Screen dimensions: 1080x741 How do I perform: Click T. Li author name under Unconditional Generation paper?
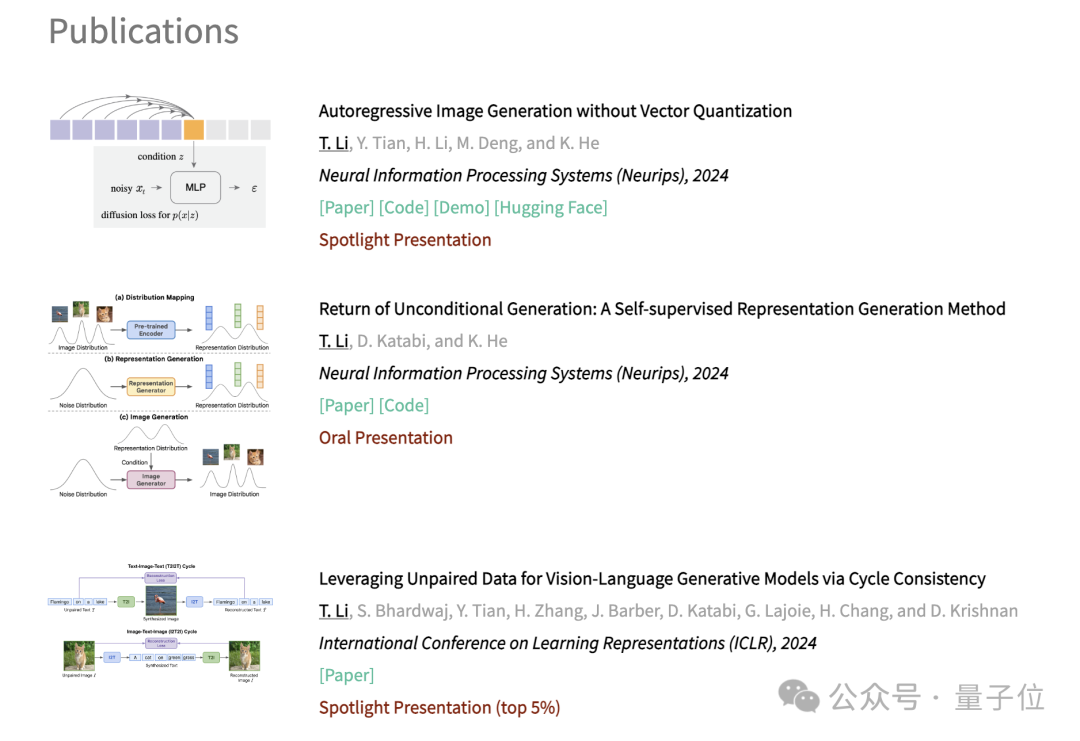point(334,341)
